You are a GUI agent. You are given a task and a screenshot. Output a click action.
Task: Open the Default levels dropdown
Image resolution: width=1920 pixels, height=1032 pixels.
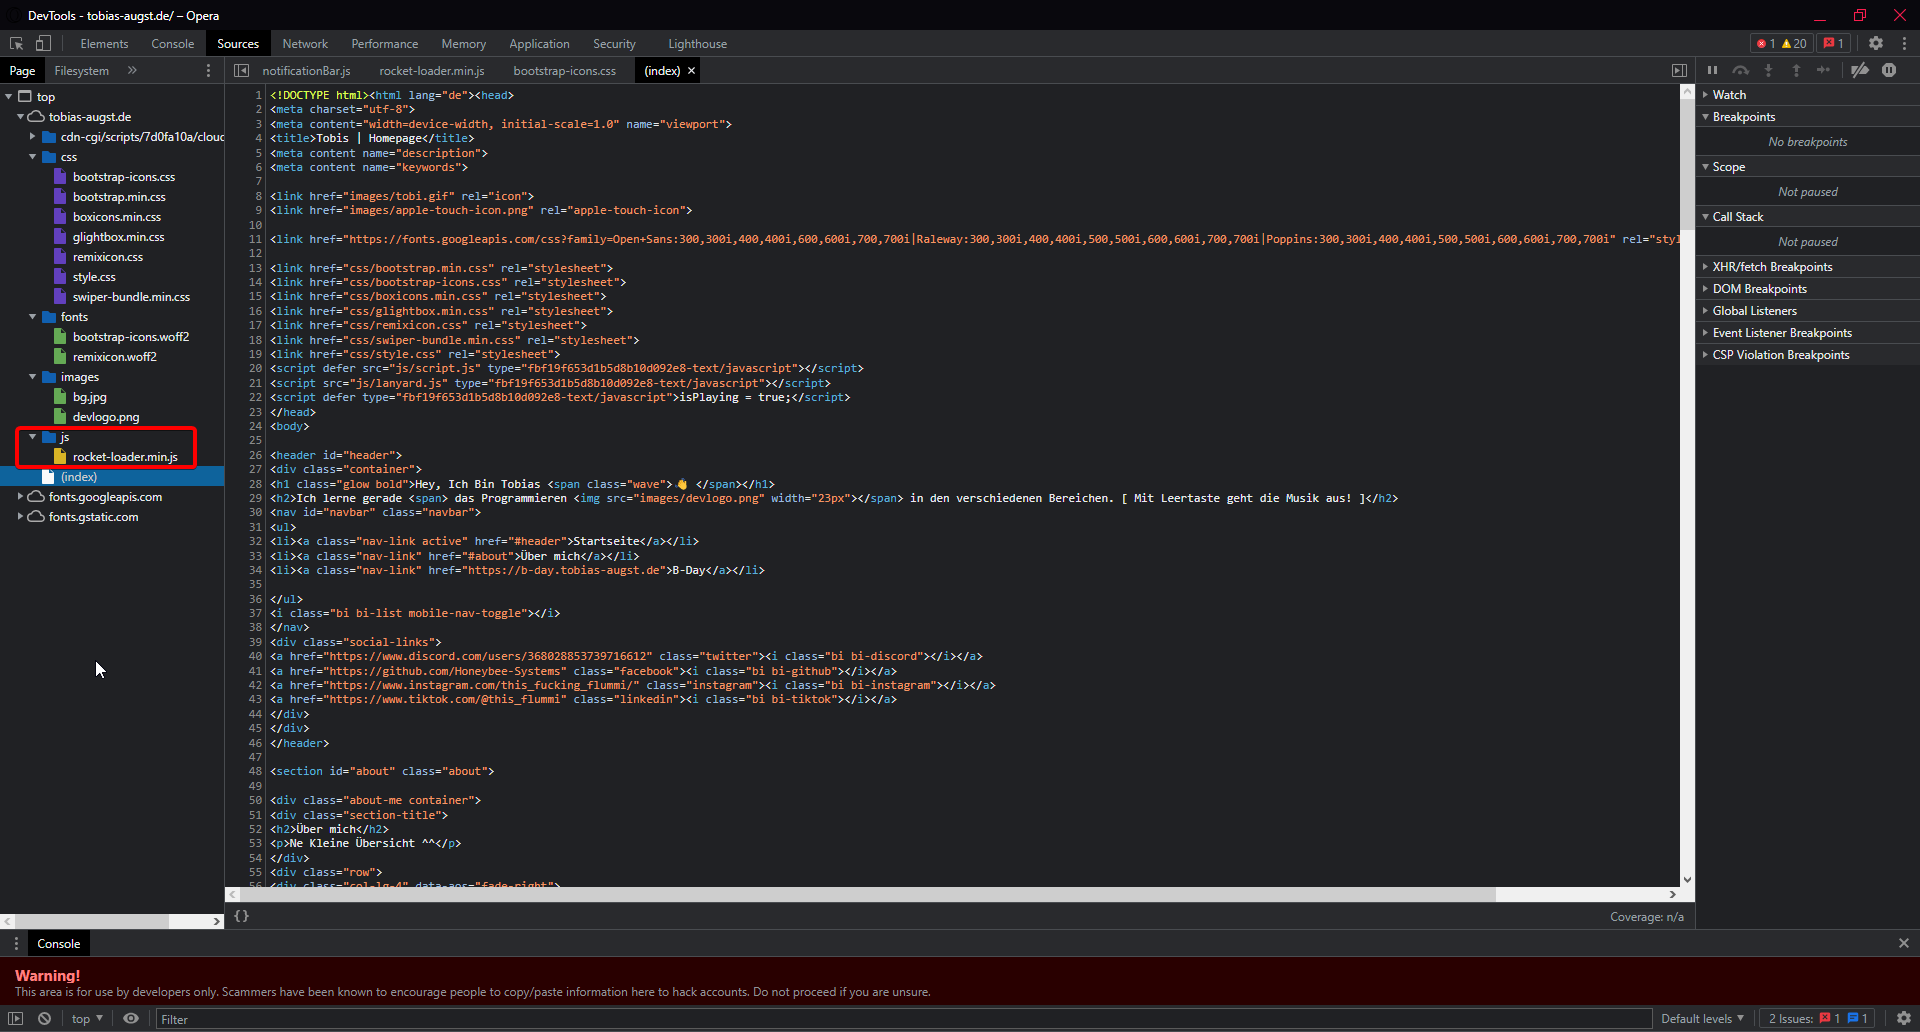[x=1702, y=1019]
